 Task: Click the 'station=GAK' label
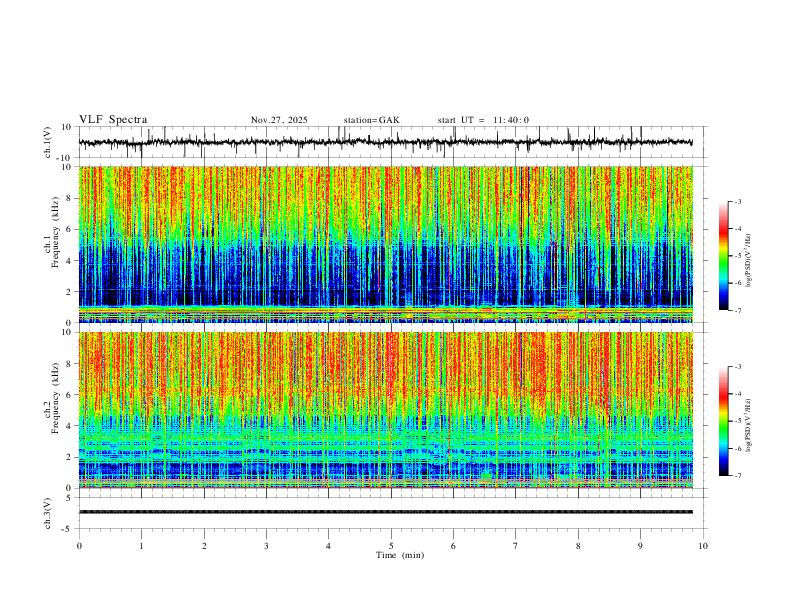(371, 120)
